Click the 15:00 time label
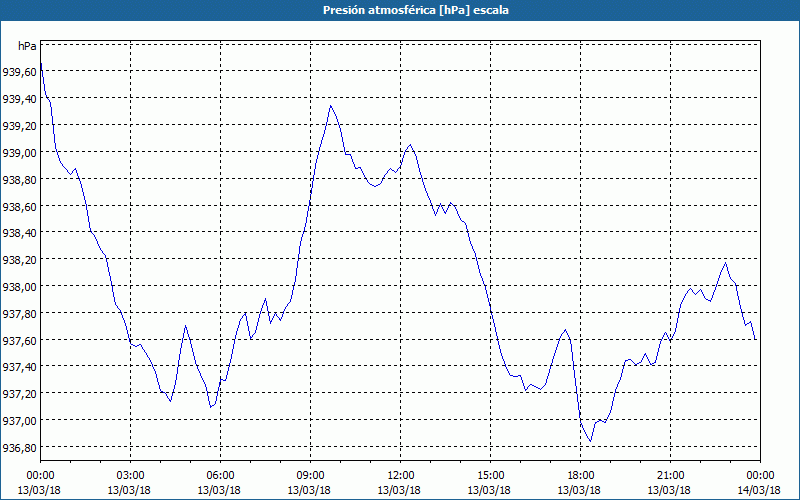Viewport: 800px width, 500px height. [x=490, y=476]
